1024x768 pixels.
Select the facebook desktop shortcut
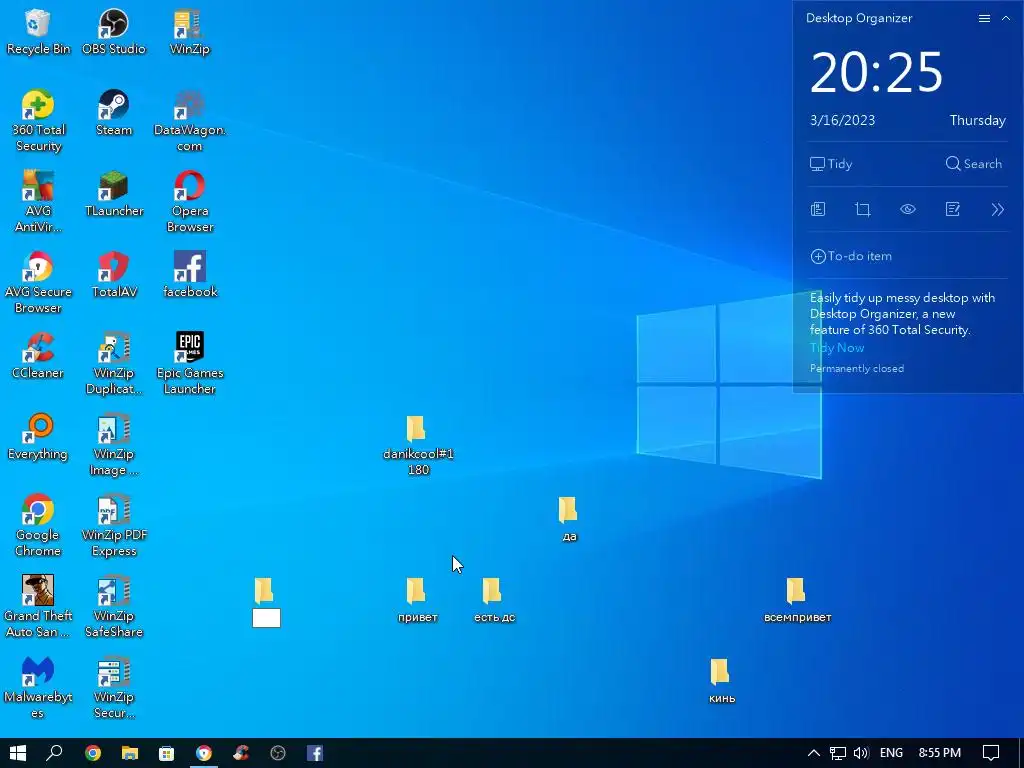point(189,275)
